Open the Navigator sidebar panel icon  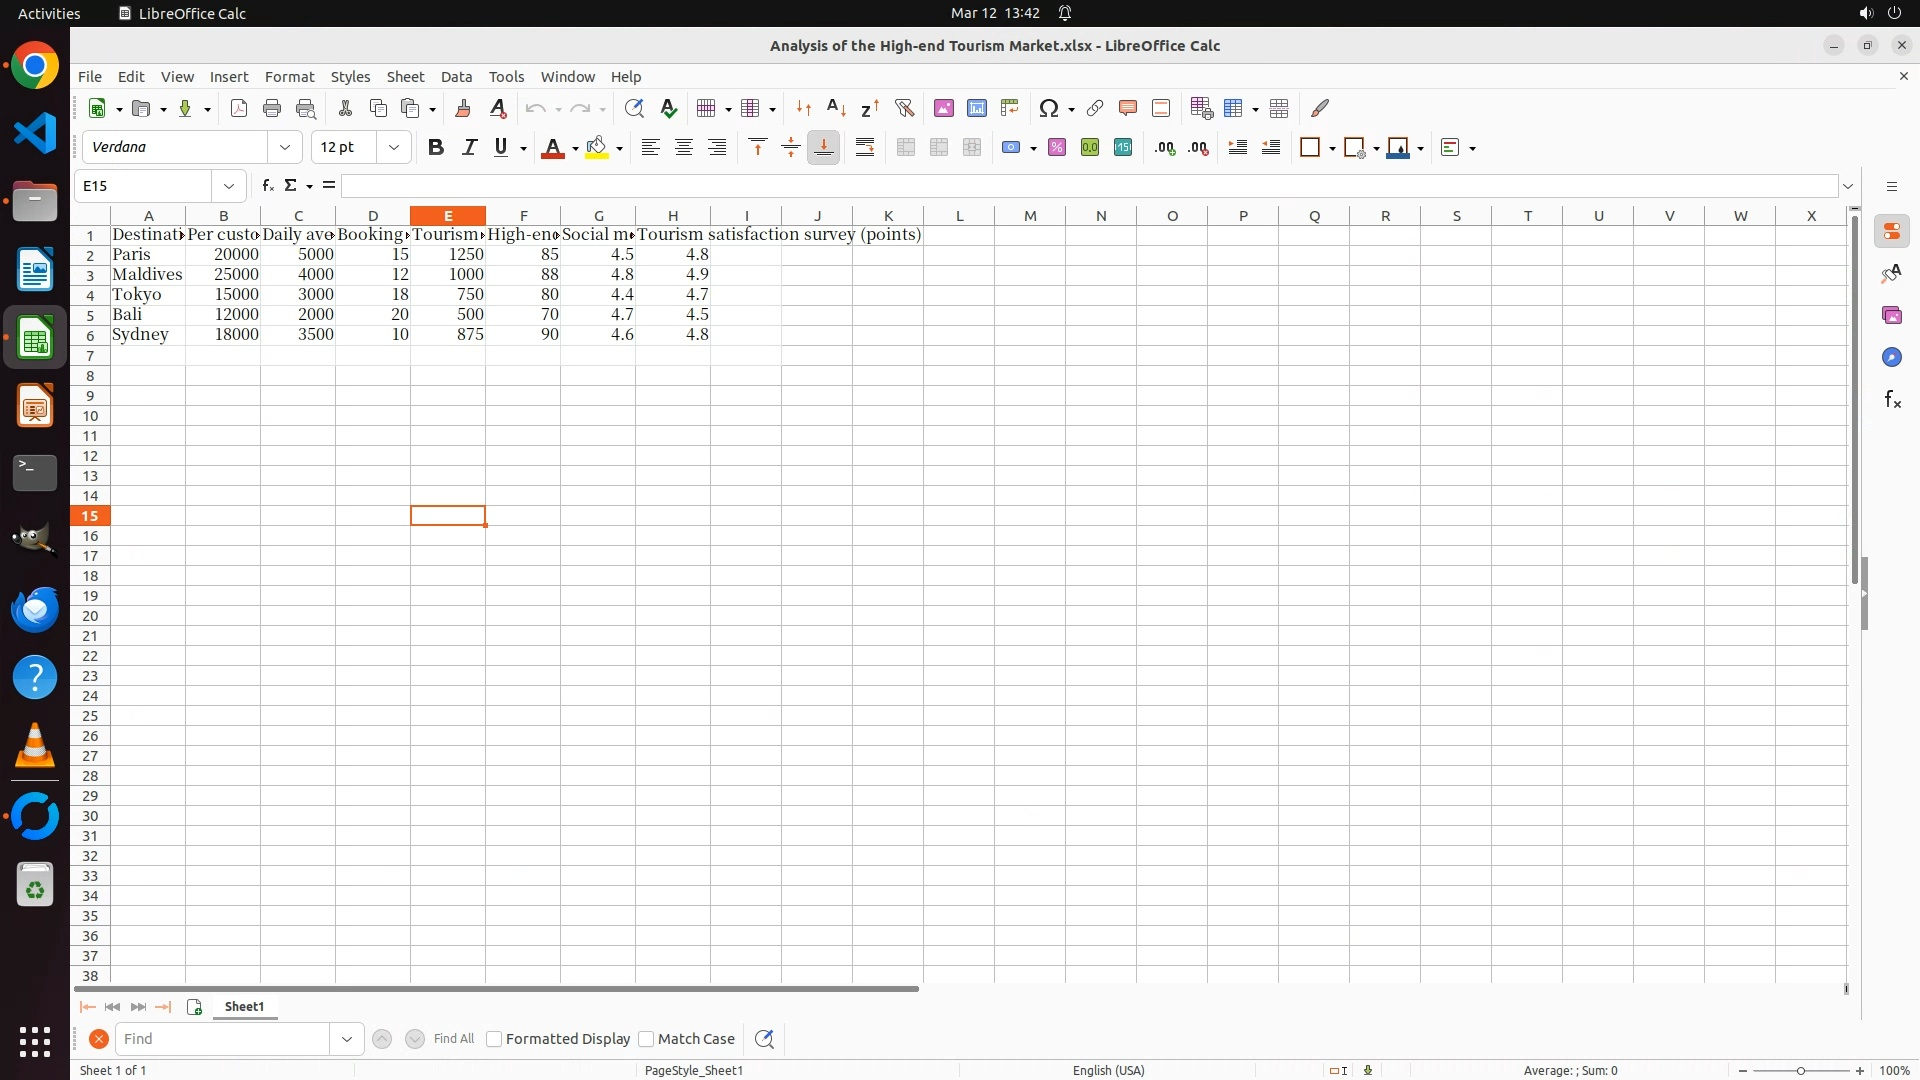pyautogui.click(x=1891, y=358)
